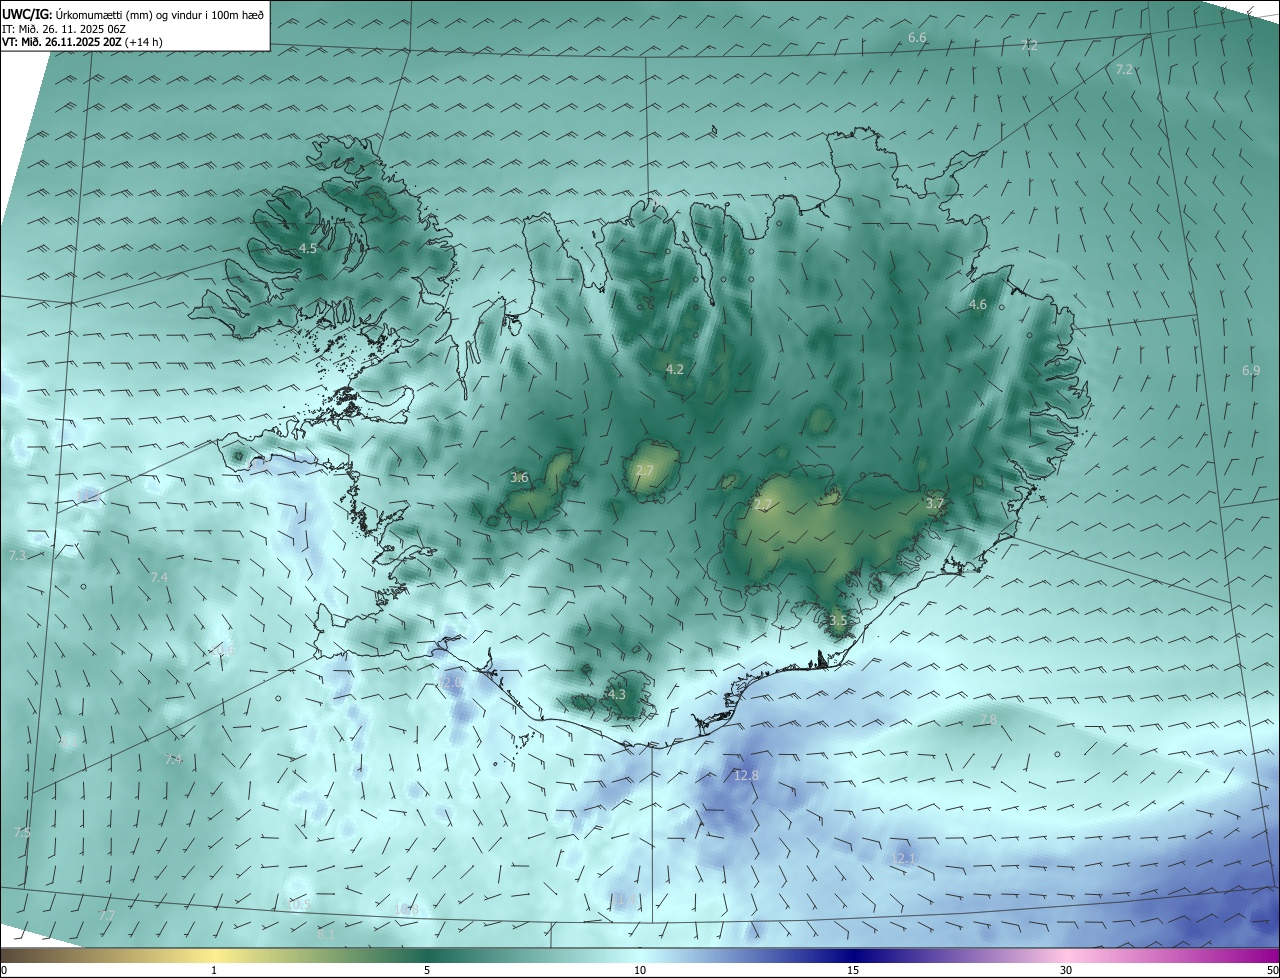Image resolution: width=1280 pixels, height=978 pixels.
Task: Click the 6.6 value at the map top
Action: coord(917,37)
